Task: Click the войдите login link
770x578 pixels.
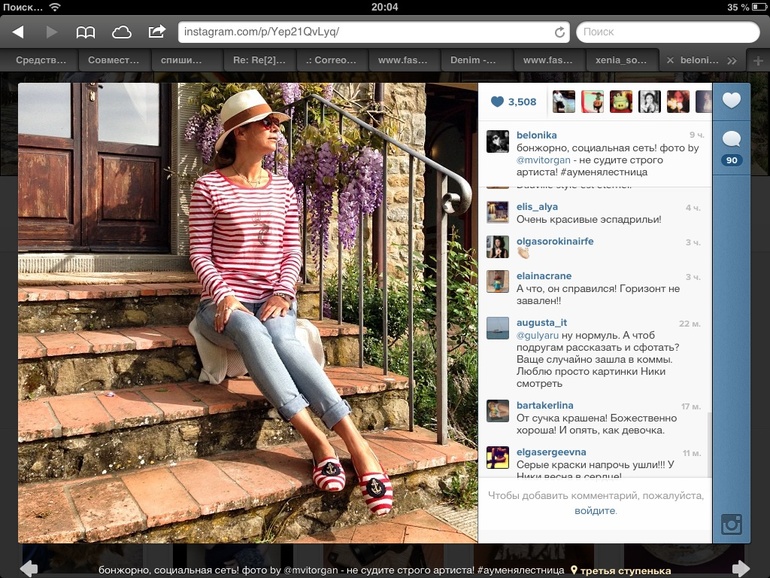Action: point(595,511)
